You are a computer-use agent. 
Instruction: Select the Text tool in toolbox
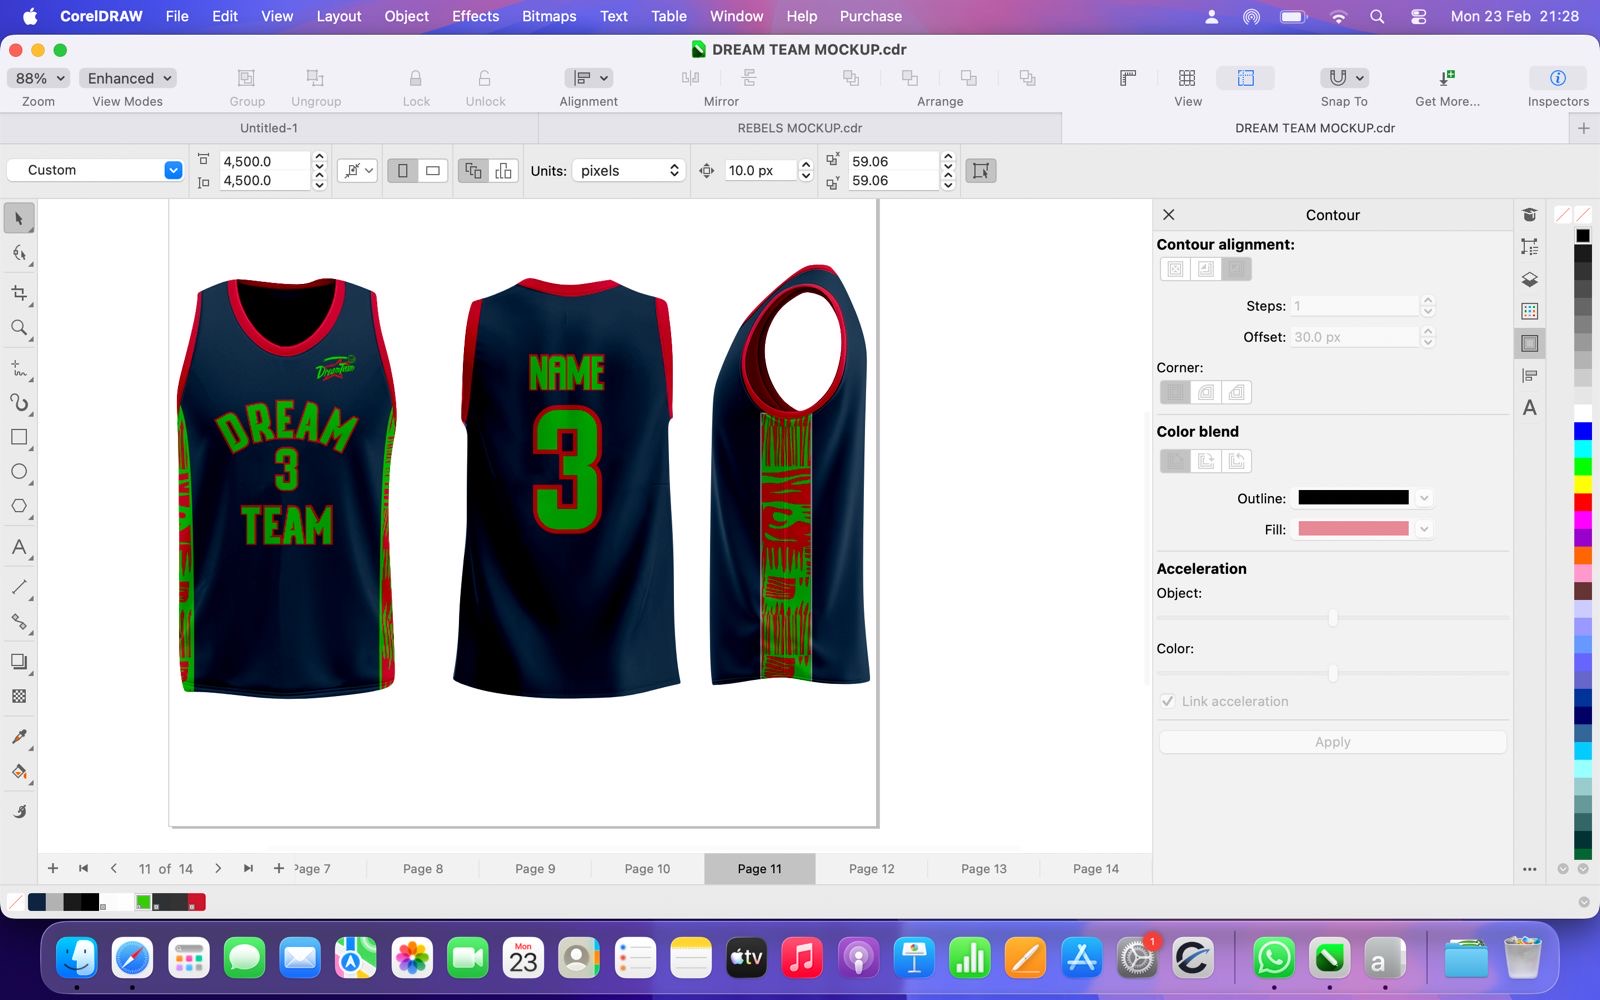point(19,547)
